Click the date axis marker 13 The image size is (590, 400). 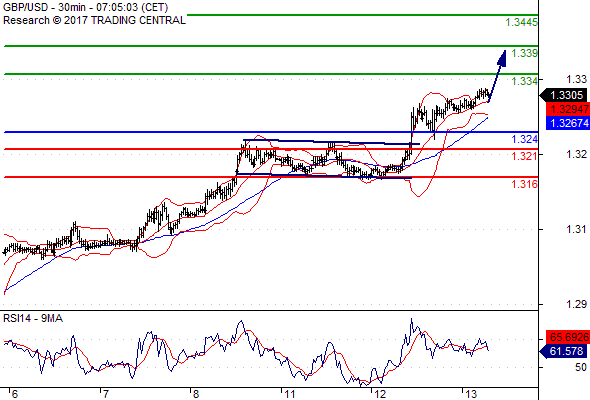pos(471,394)
